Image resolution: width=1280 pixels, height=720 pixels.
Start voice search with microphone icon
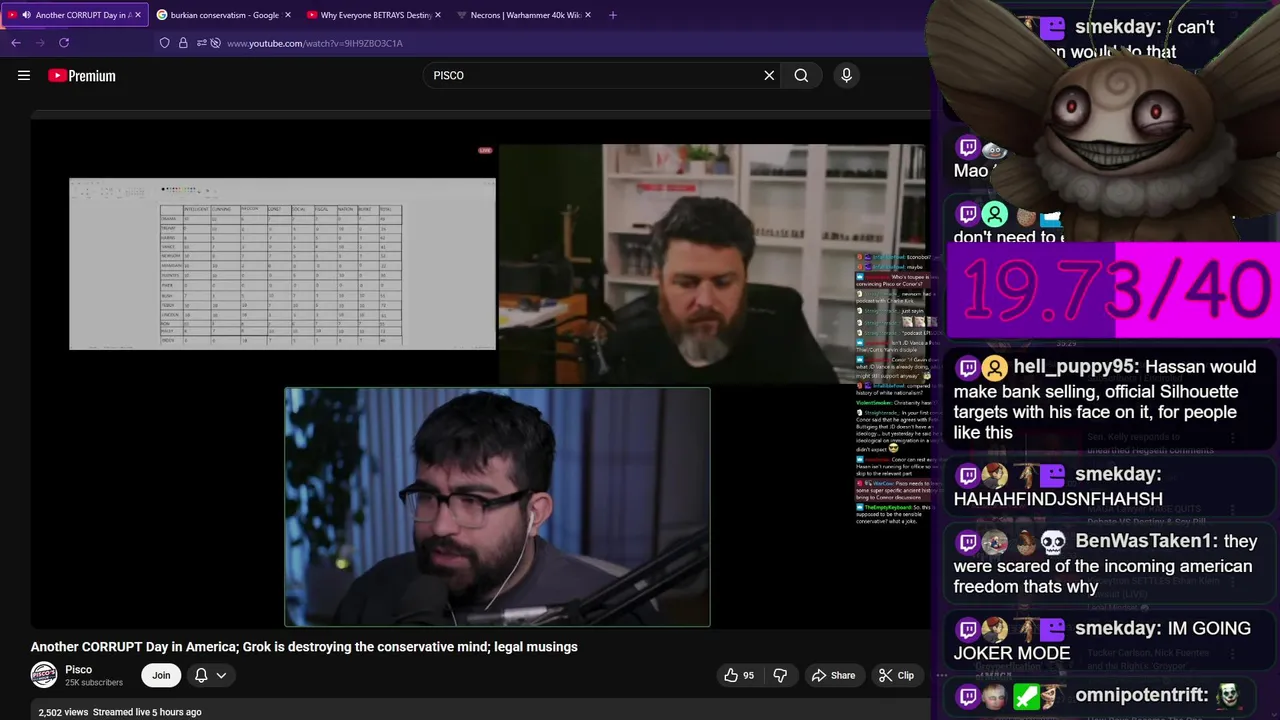click(x=846, y=75)
